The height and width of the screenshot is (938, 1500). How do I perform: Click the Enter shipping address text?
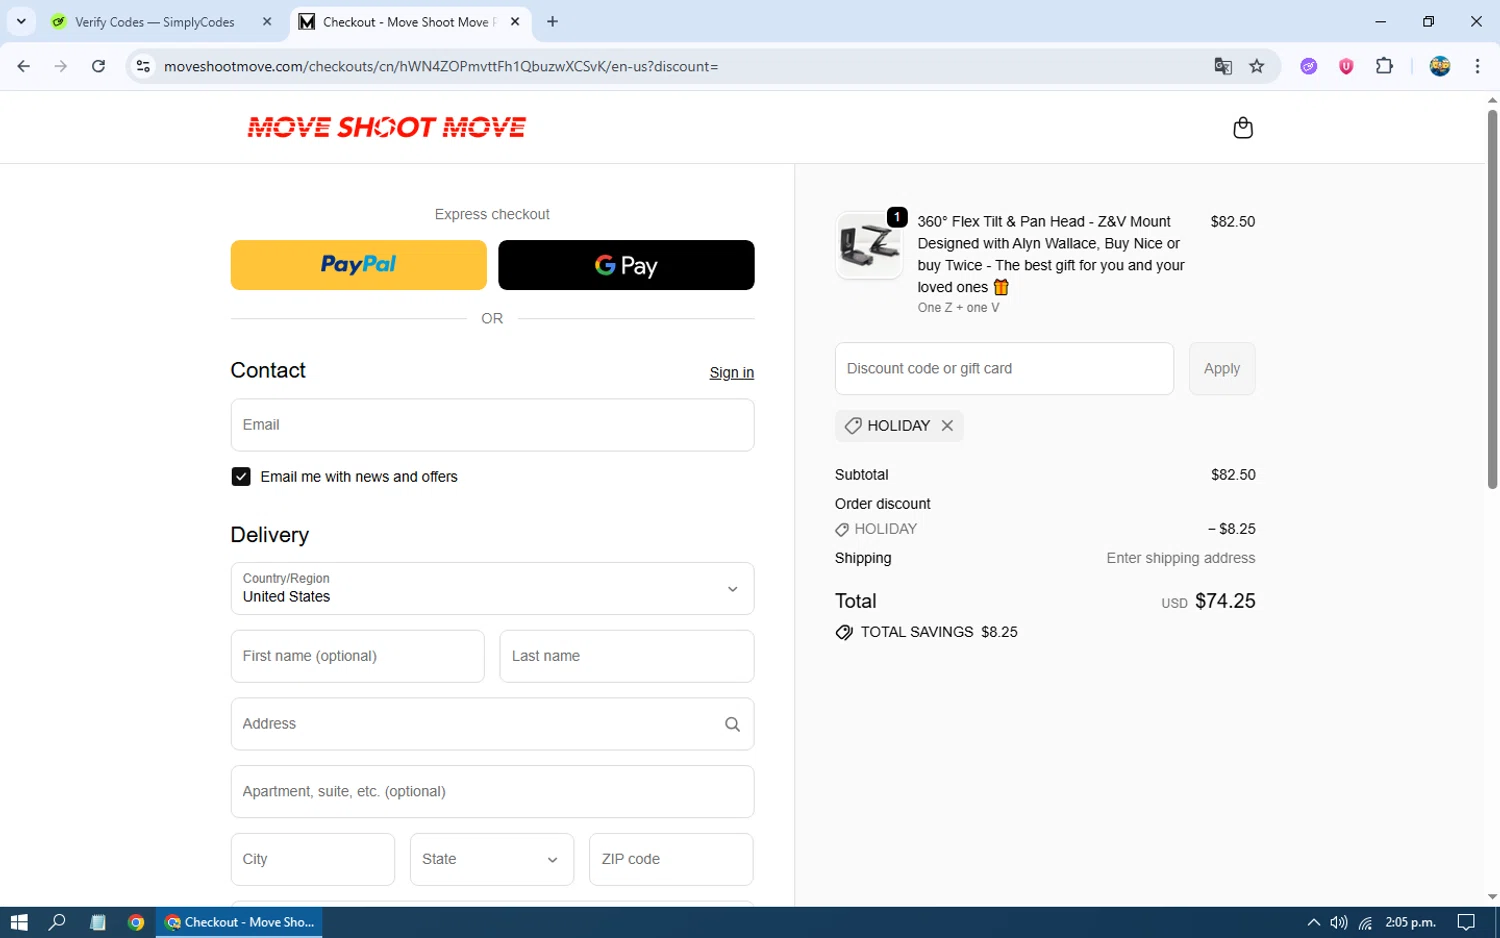(1180, 558)
